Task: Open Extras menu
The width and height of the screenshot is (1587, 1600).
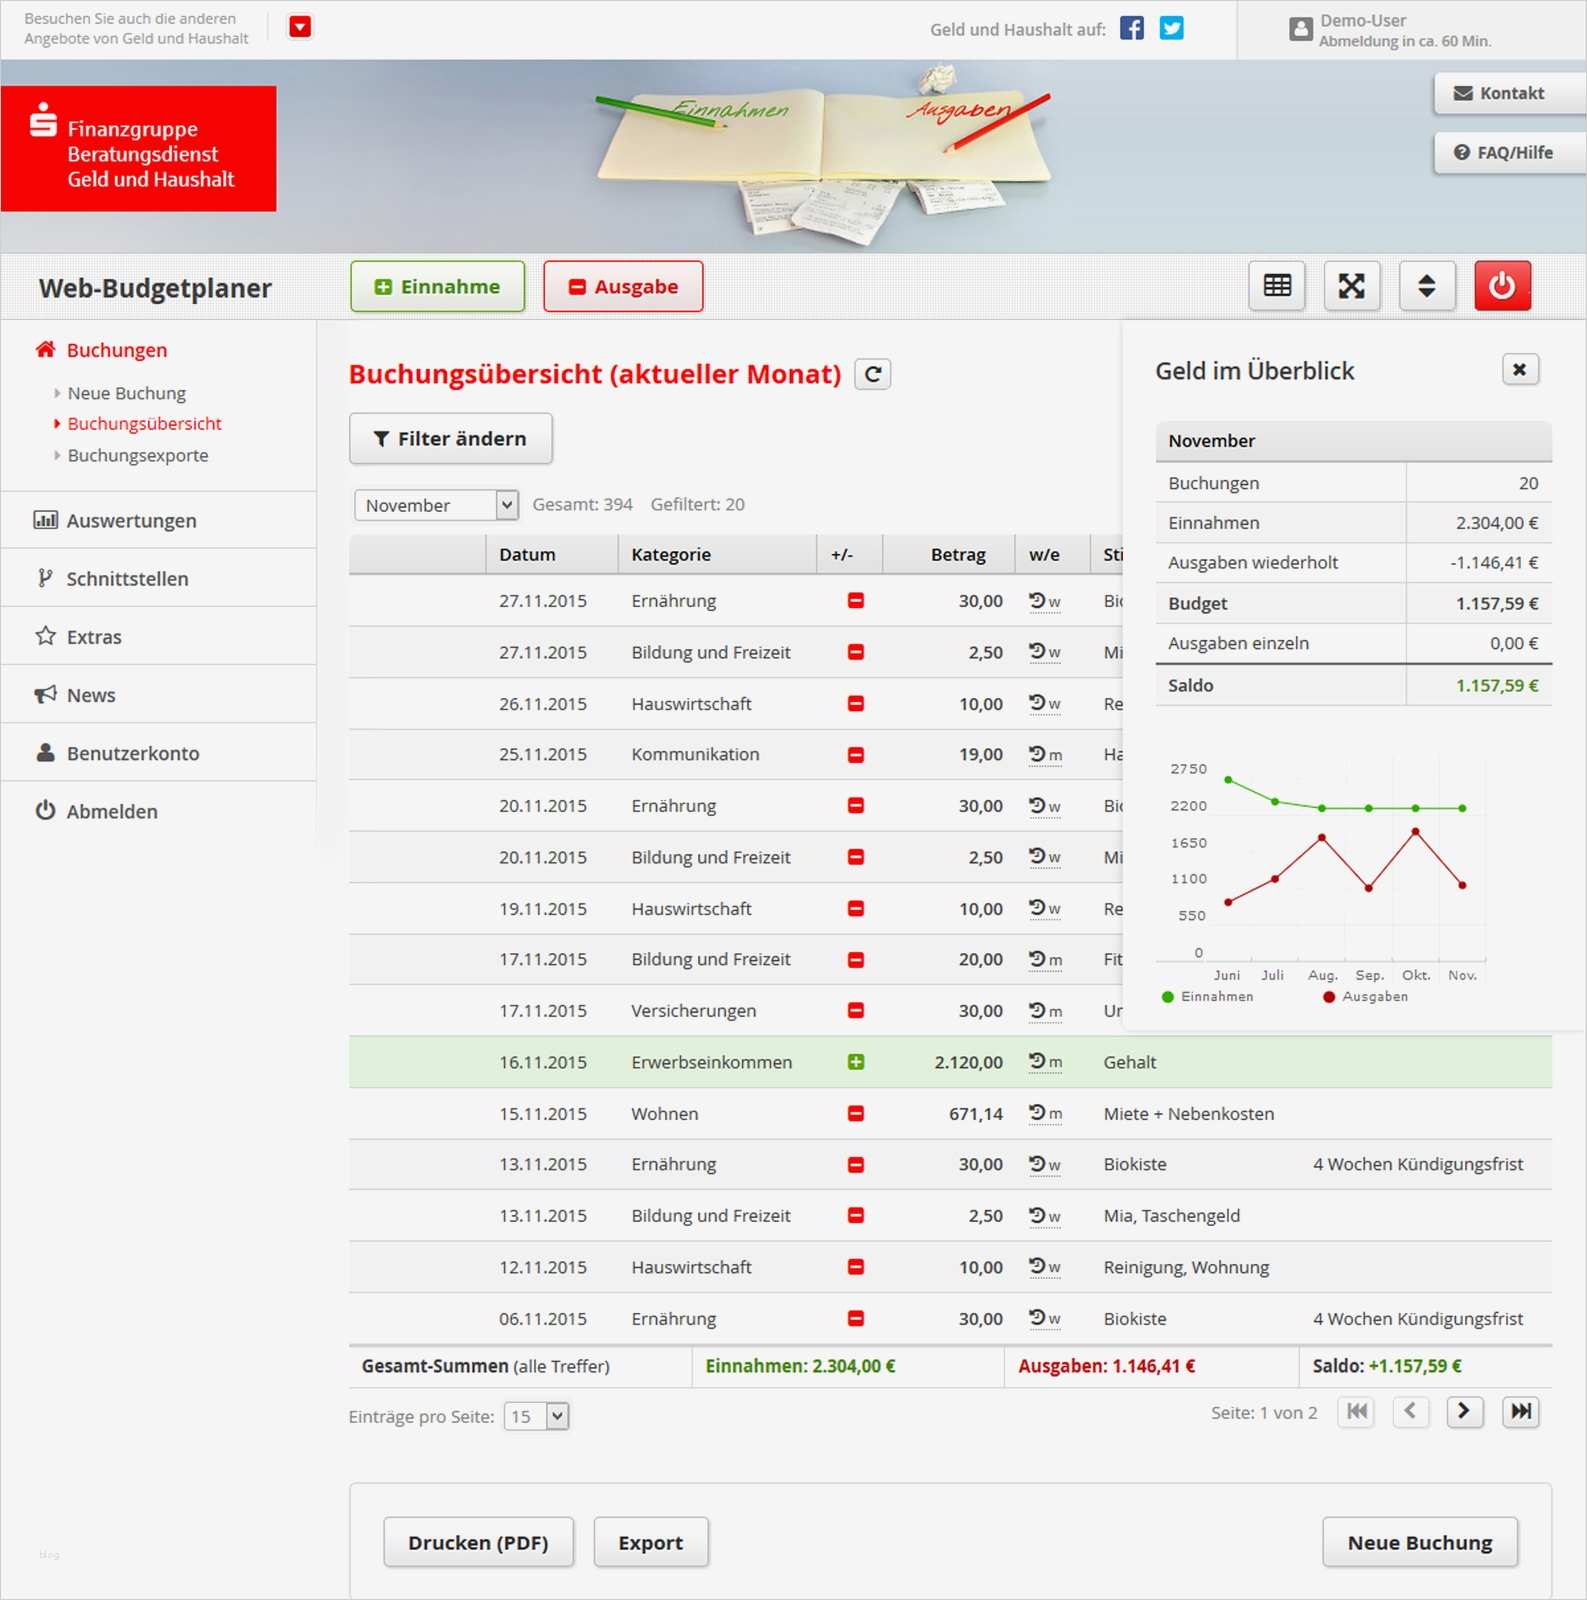Action: pyautogui.click(x=94, y=637)
